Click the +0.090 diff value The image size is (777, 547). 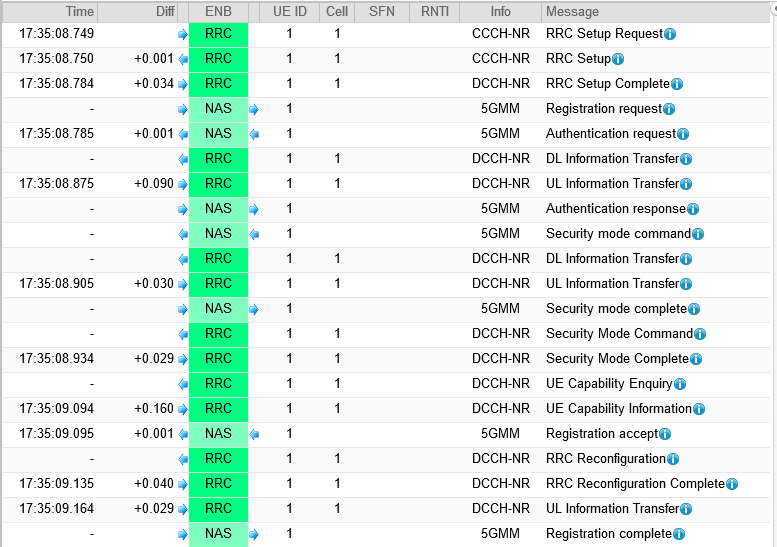point(154,184)
